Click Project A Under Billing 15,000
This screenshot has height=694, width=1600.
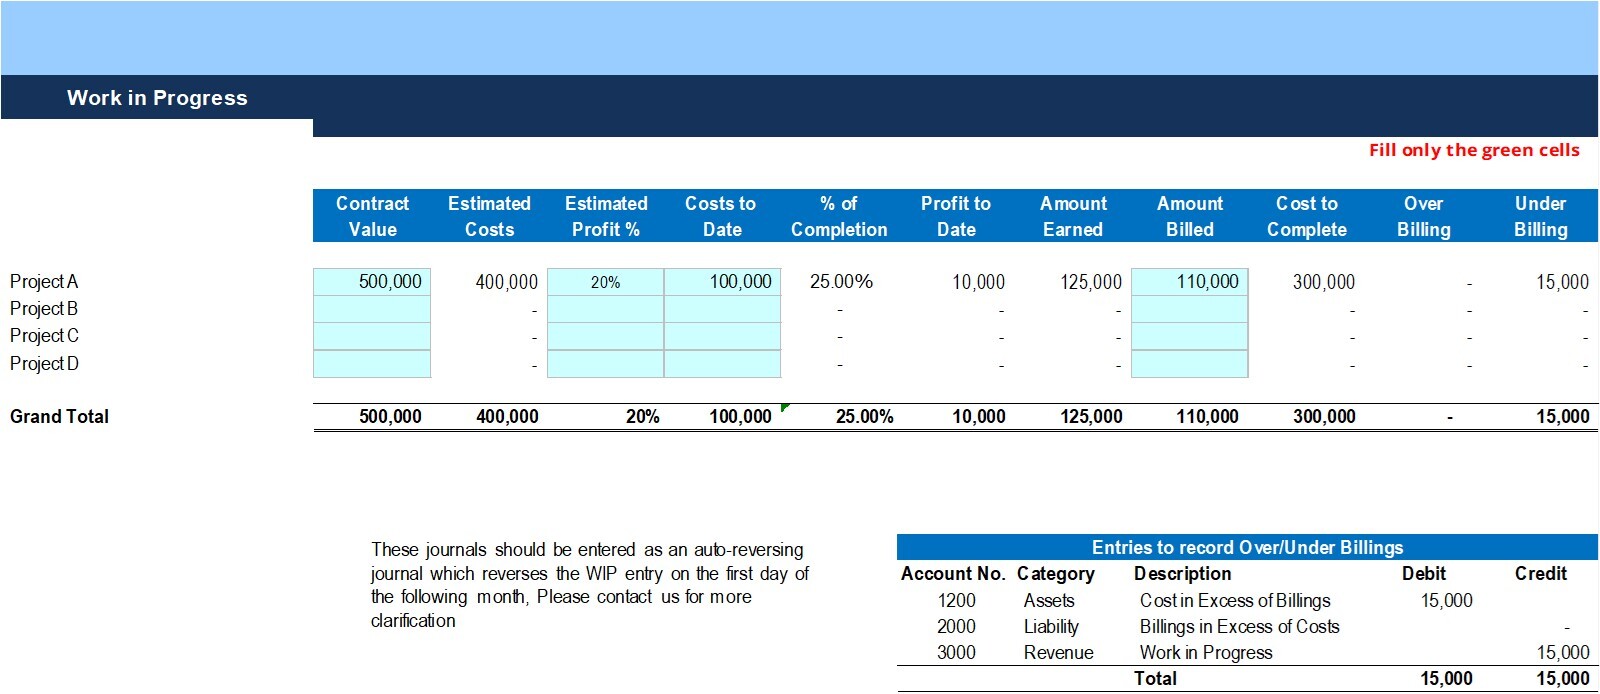tap(1562, 283)
